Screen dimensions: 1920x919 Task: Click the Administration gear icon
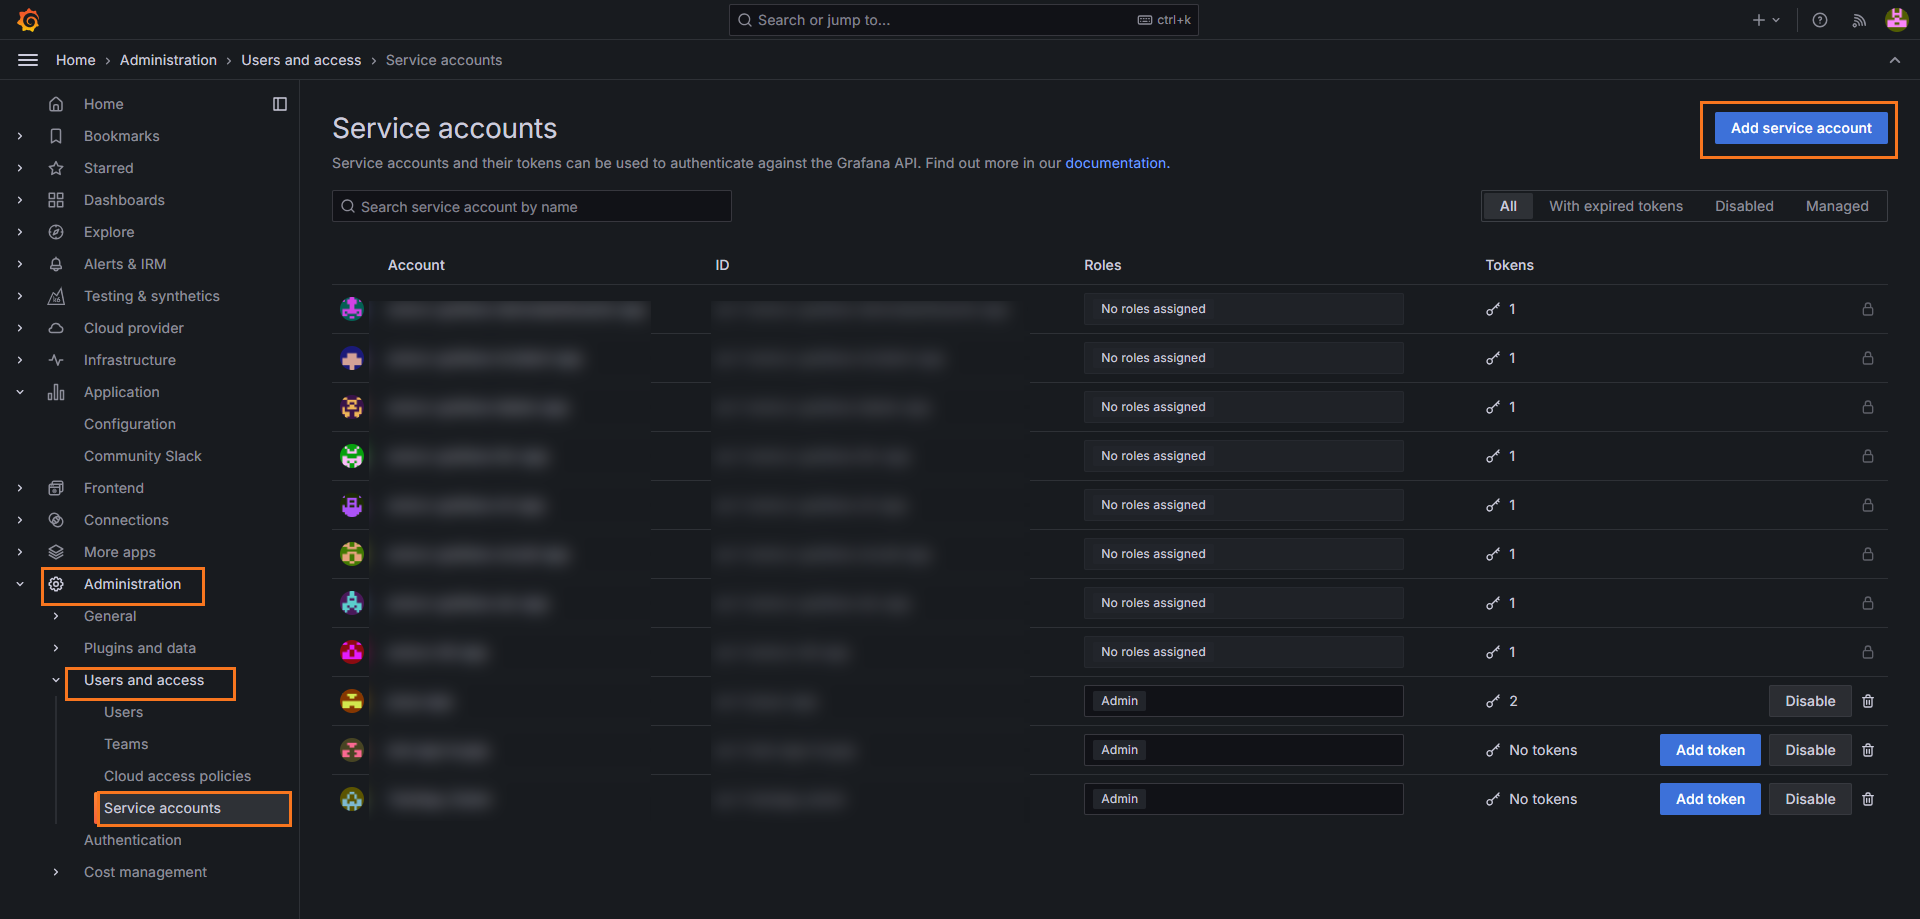click(56, 584)
